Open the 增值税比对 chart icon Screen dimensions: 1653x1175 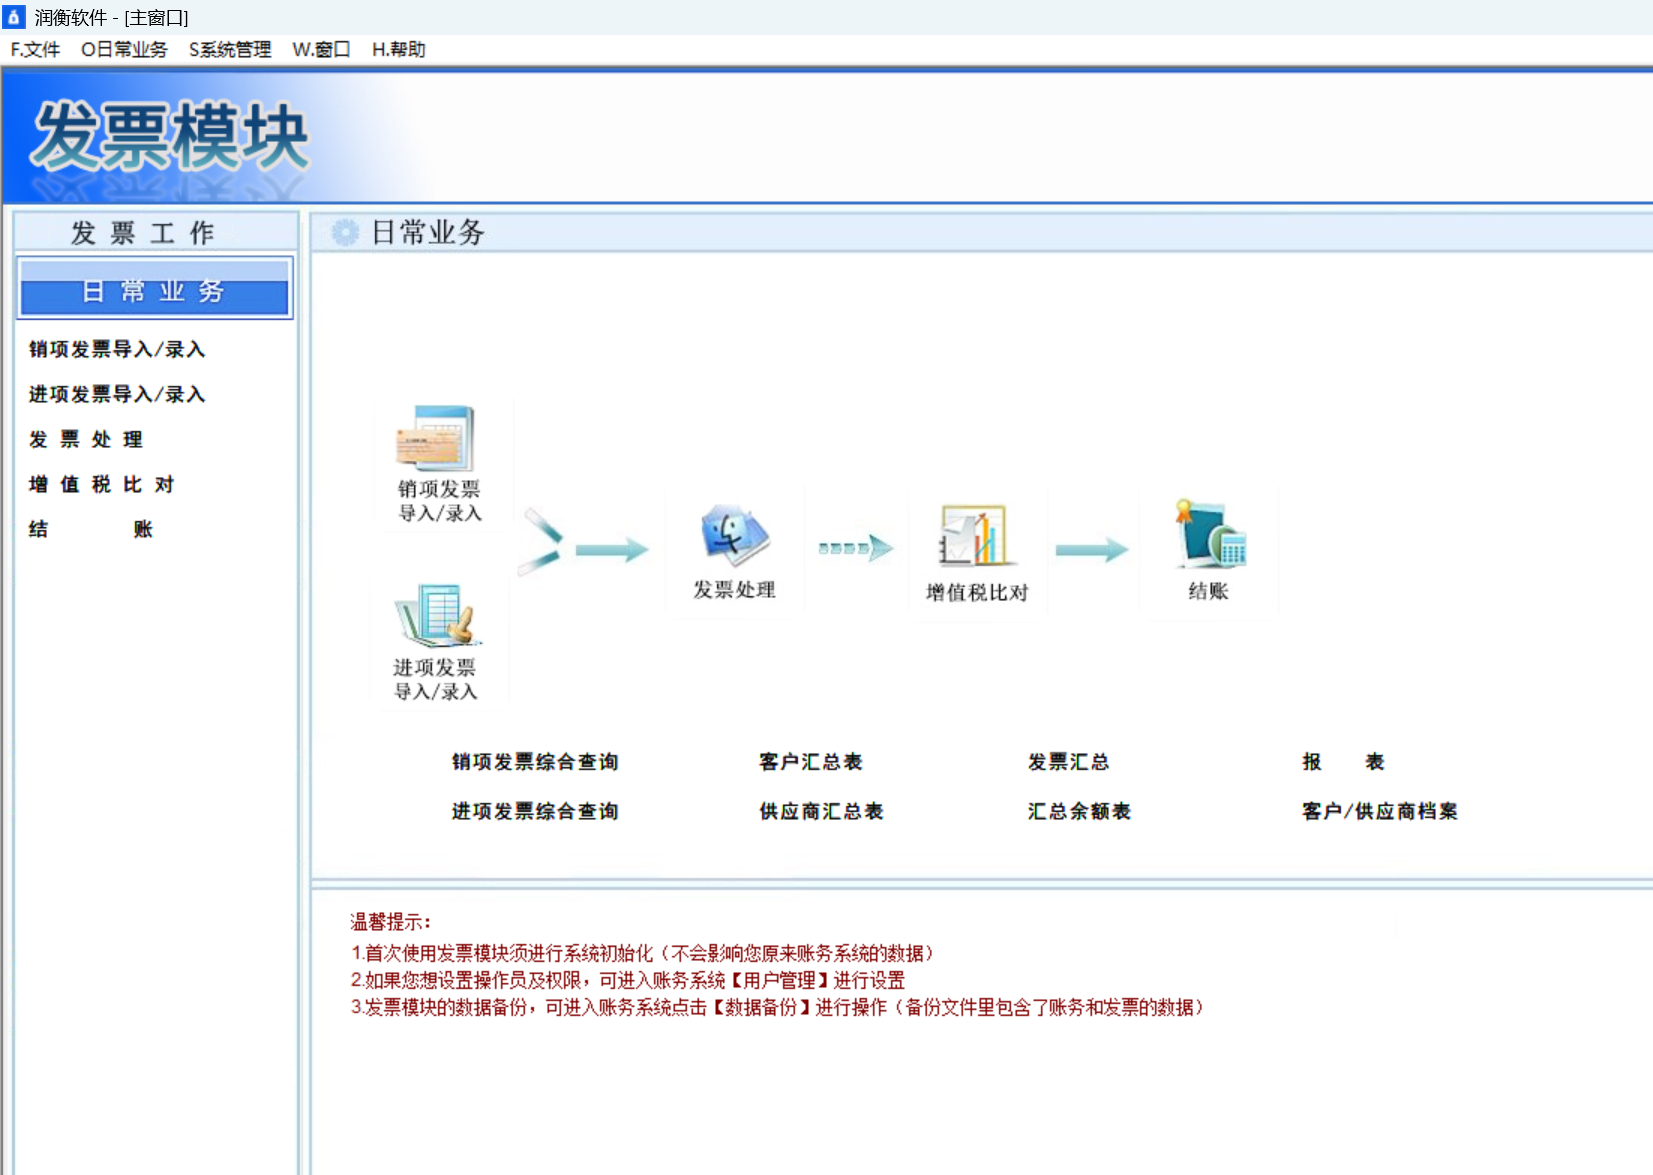pos(975,536)
